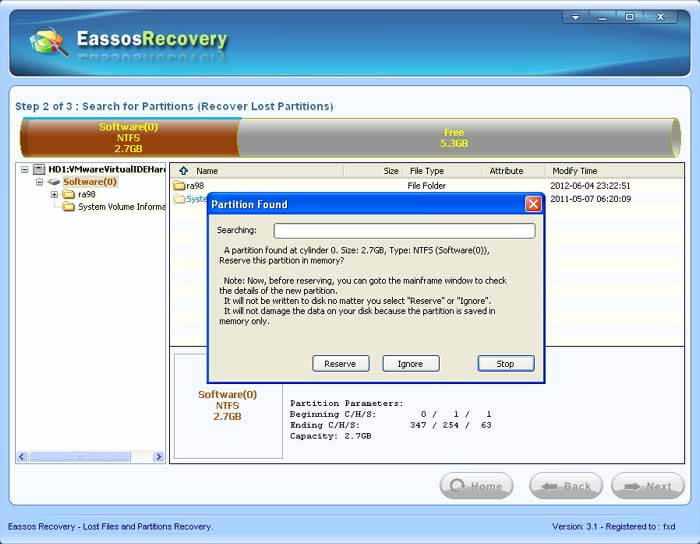
Task: Select the Software(0) NTFS 2.7GB preview thumbnail
Action: pyautogui.click(x=228, y=406)
